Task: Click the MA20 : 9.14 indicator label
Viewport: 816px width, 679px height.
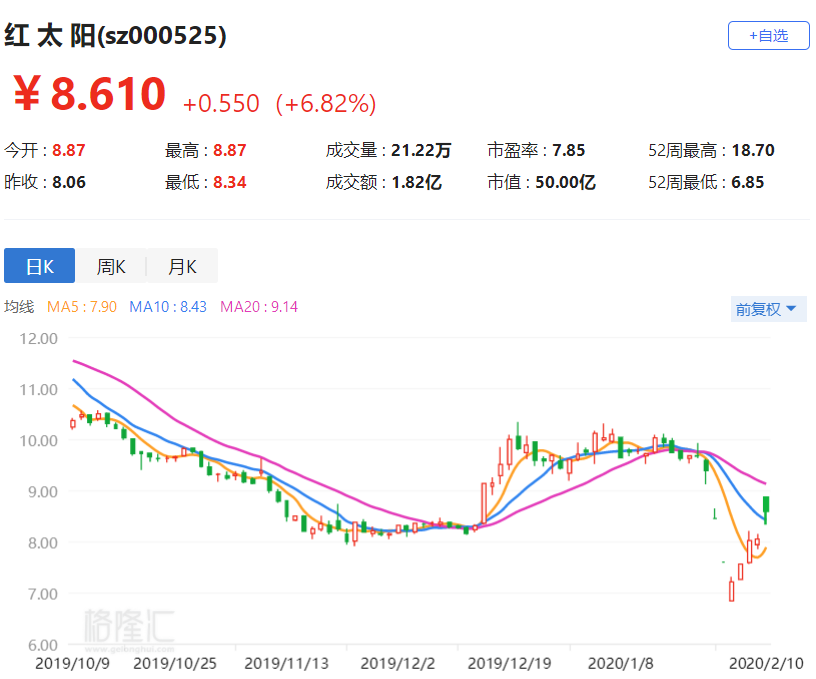Action: [x=259, y=307]
